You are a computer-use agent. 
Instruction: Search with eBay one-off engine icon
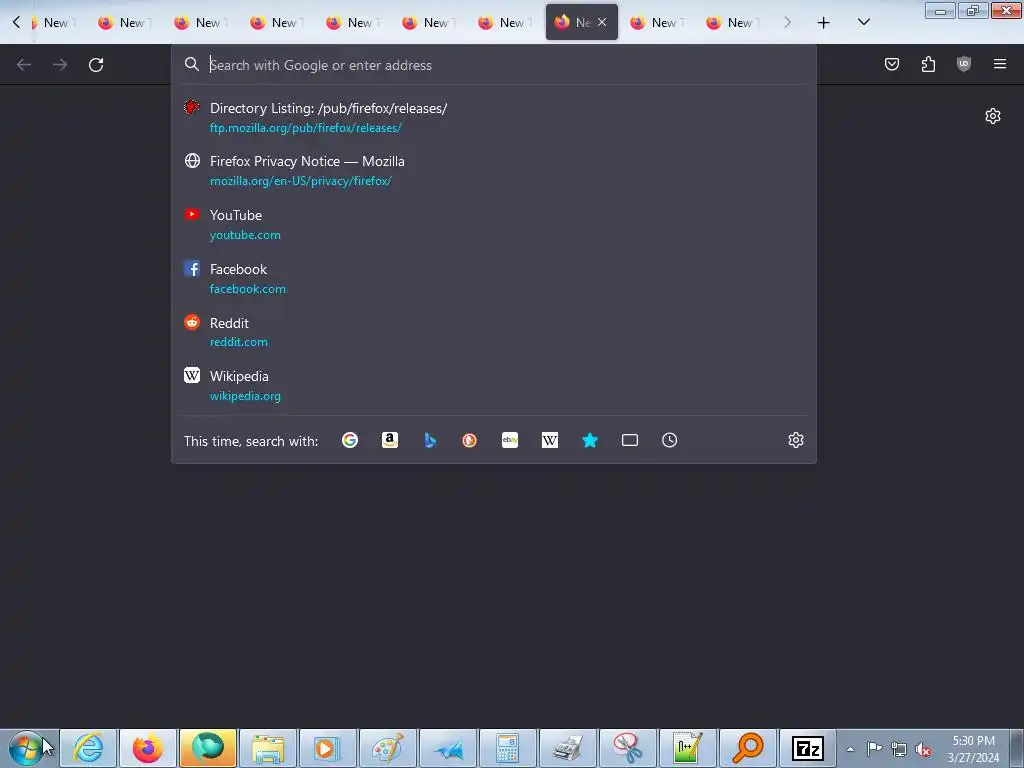tap(510, 440)
